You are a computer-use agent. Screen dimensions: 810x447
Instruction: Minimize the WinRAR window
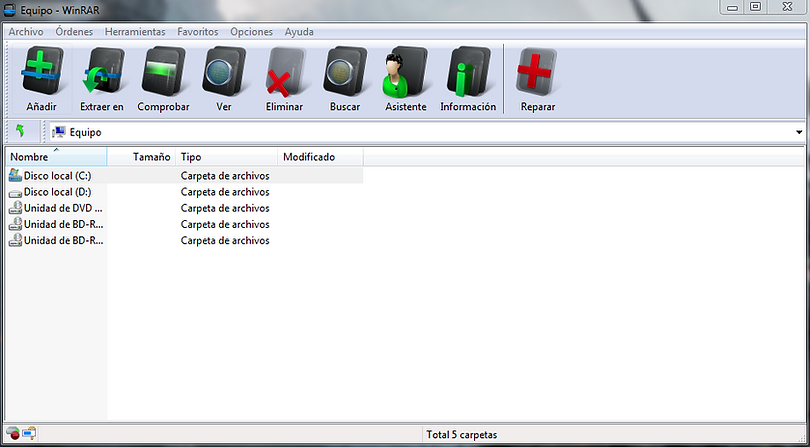[732, 7]
